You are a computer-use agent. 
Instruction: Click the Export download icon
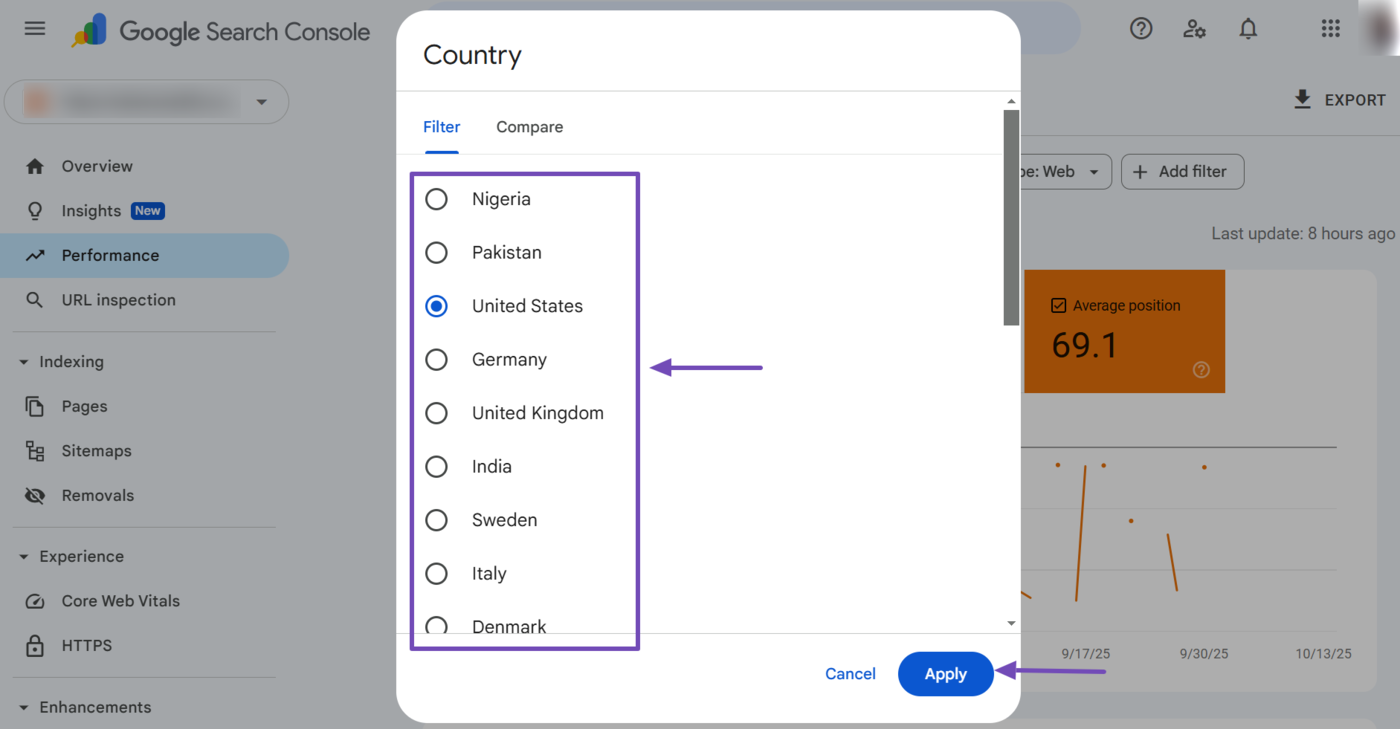point(1302,99)
